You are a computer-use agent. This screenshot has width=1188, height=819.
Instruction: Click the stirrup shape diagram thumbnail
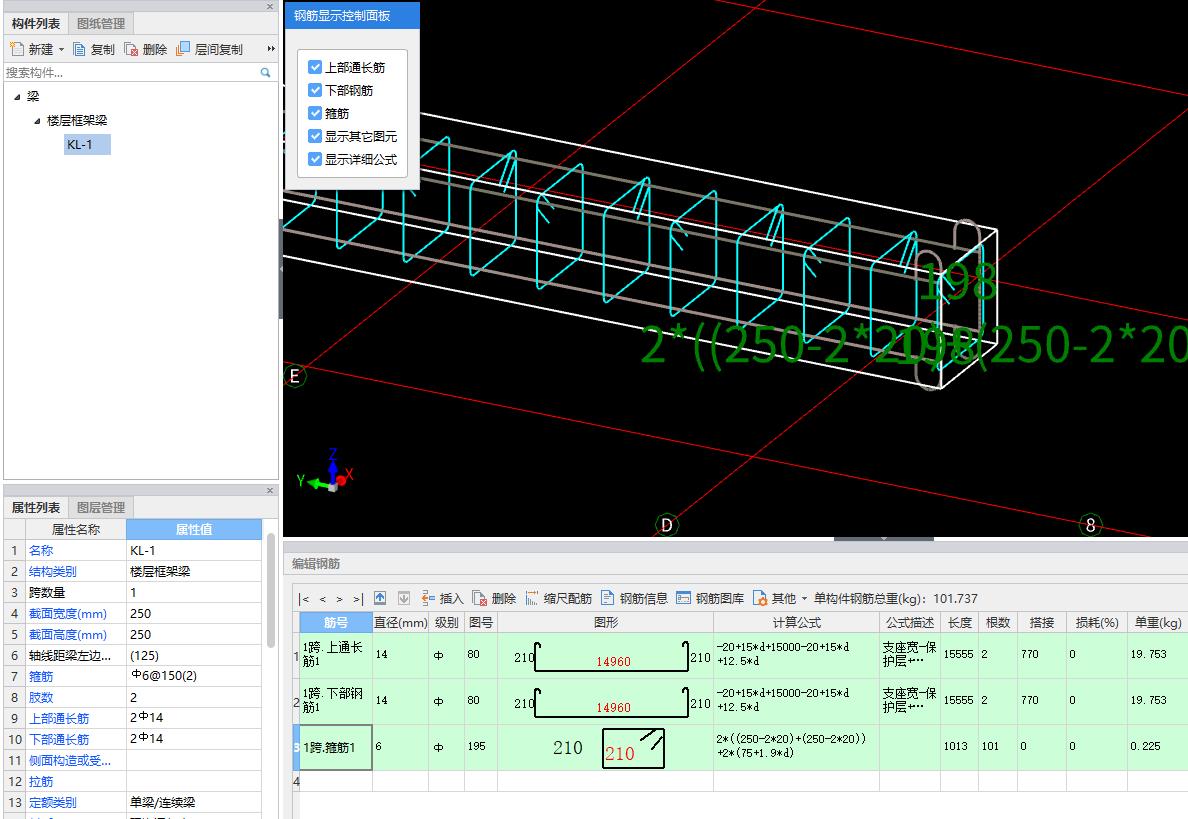coord(633,749)
